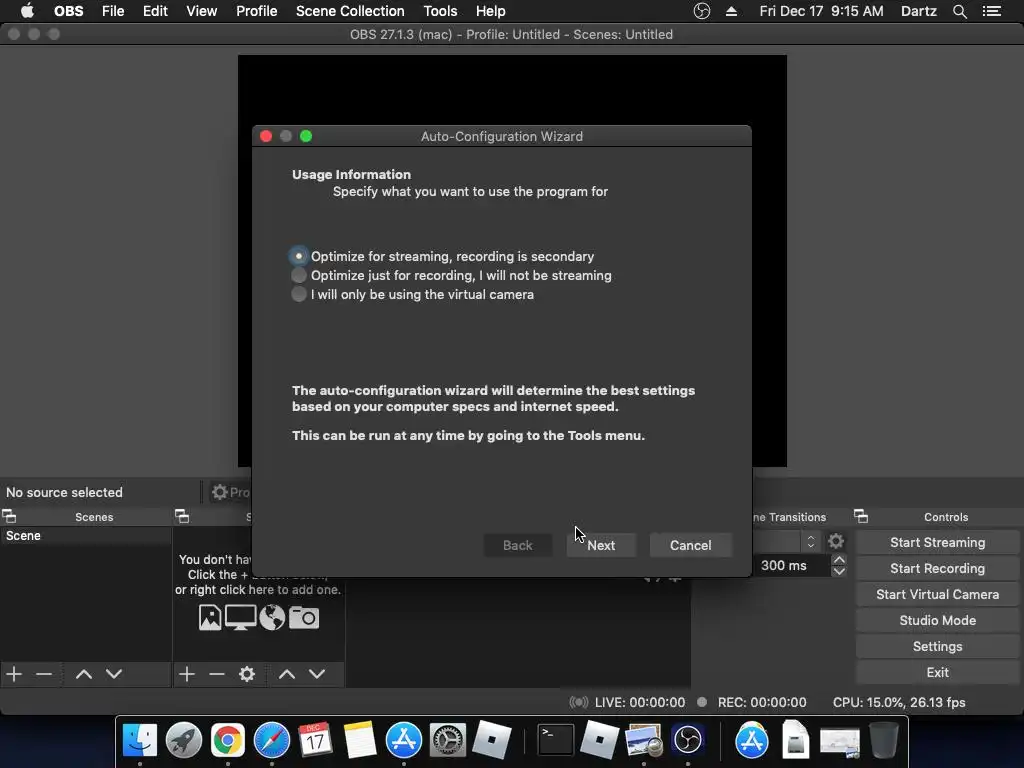Open the Trash in the Dock
Screen dimensions: 1024x768
[x=884, y=741]
